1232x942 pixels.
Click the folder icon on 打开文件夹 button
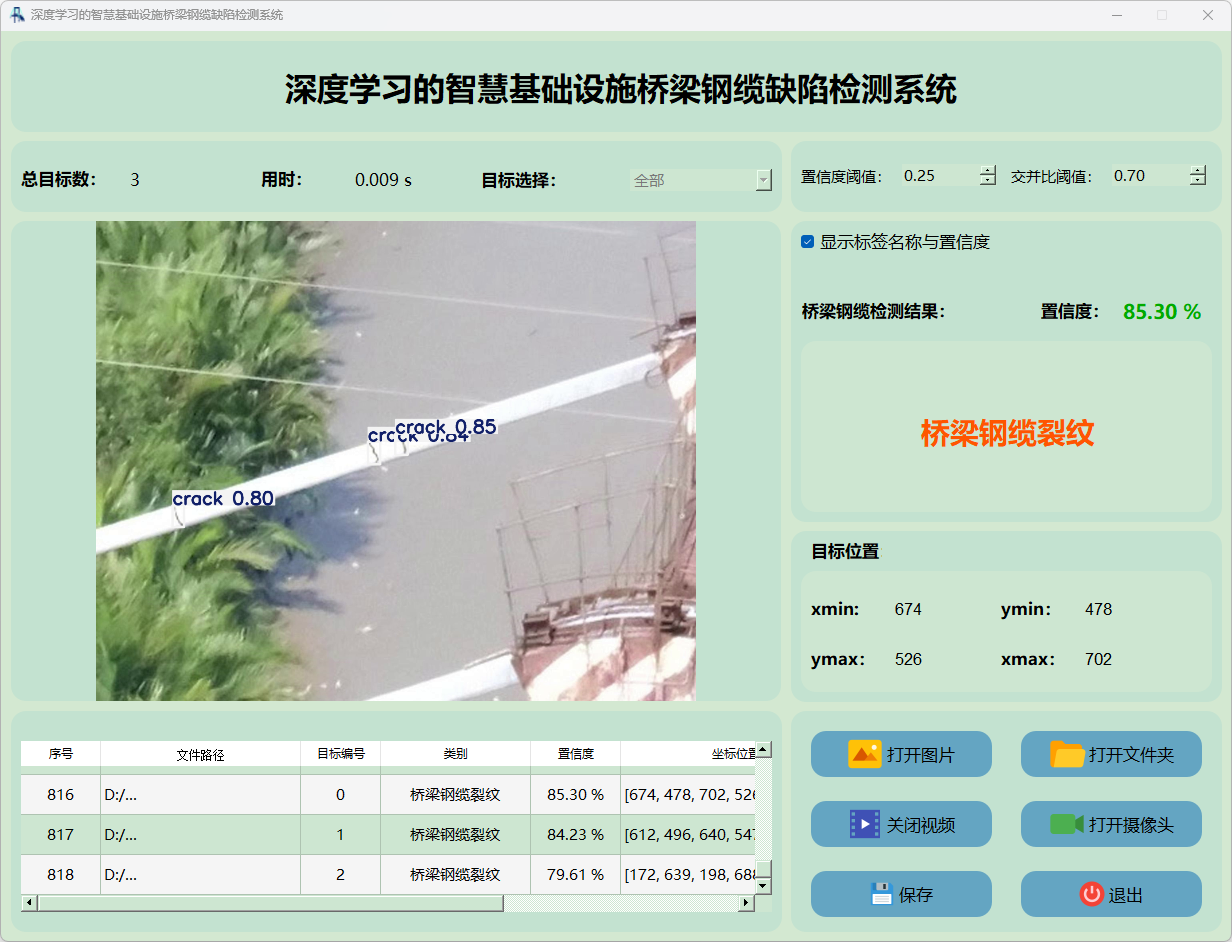(1067, 754)
